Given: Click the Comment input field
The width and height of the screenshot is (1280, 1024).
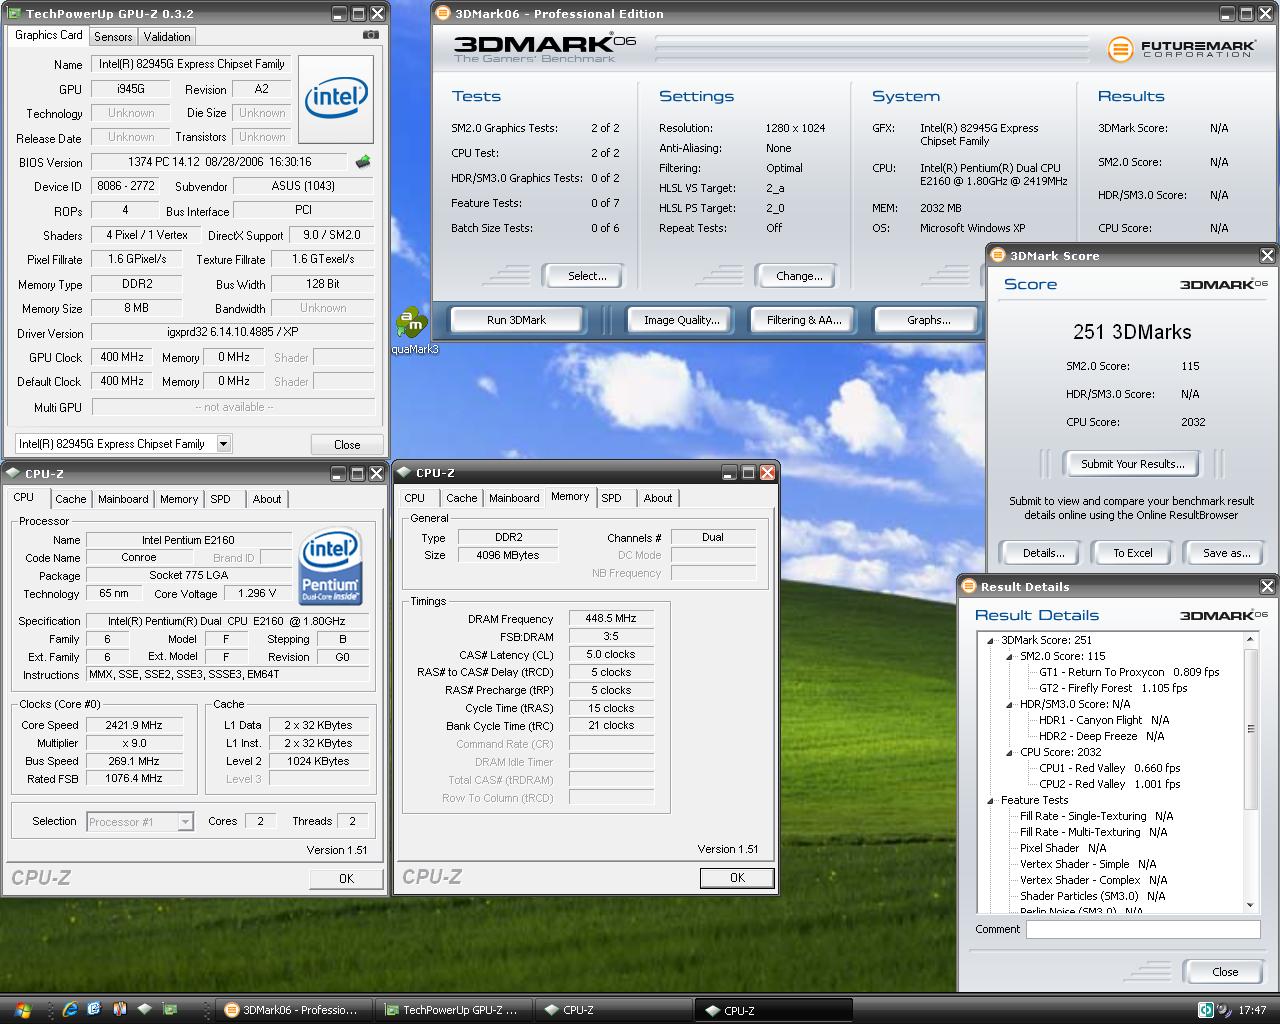Looking at the screenshot, I should click(1143, 929).
